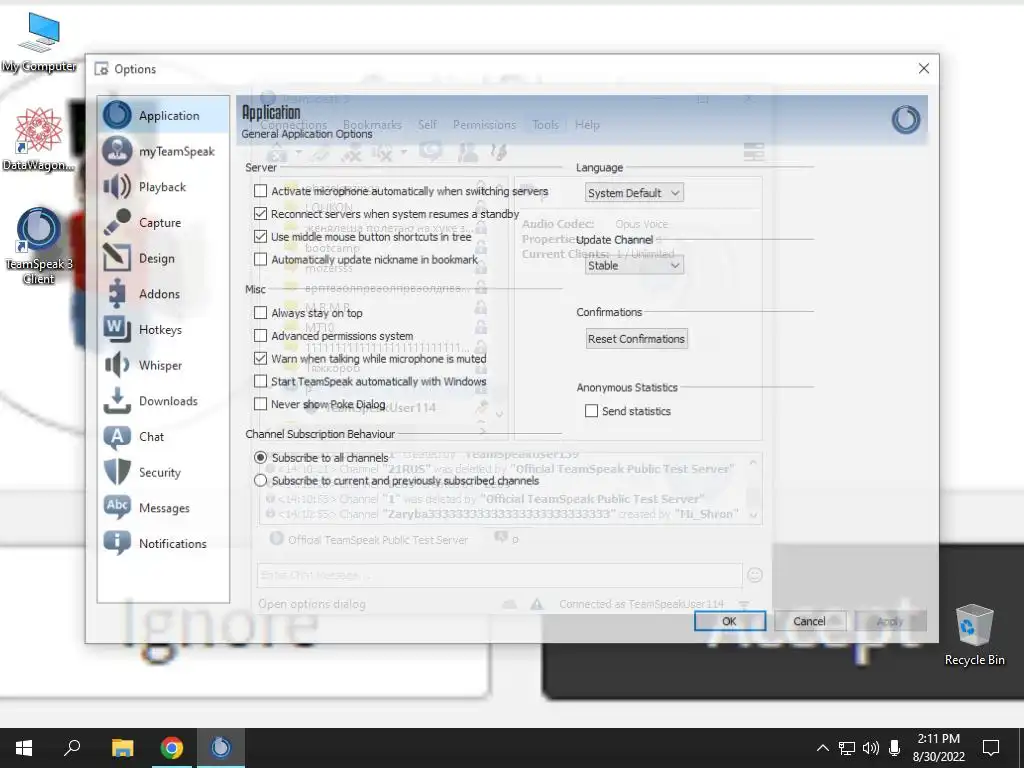Uncheck Use middle mouse button shortcuts in tree

tap(261, 236)
